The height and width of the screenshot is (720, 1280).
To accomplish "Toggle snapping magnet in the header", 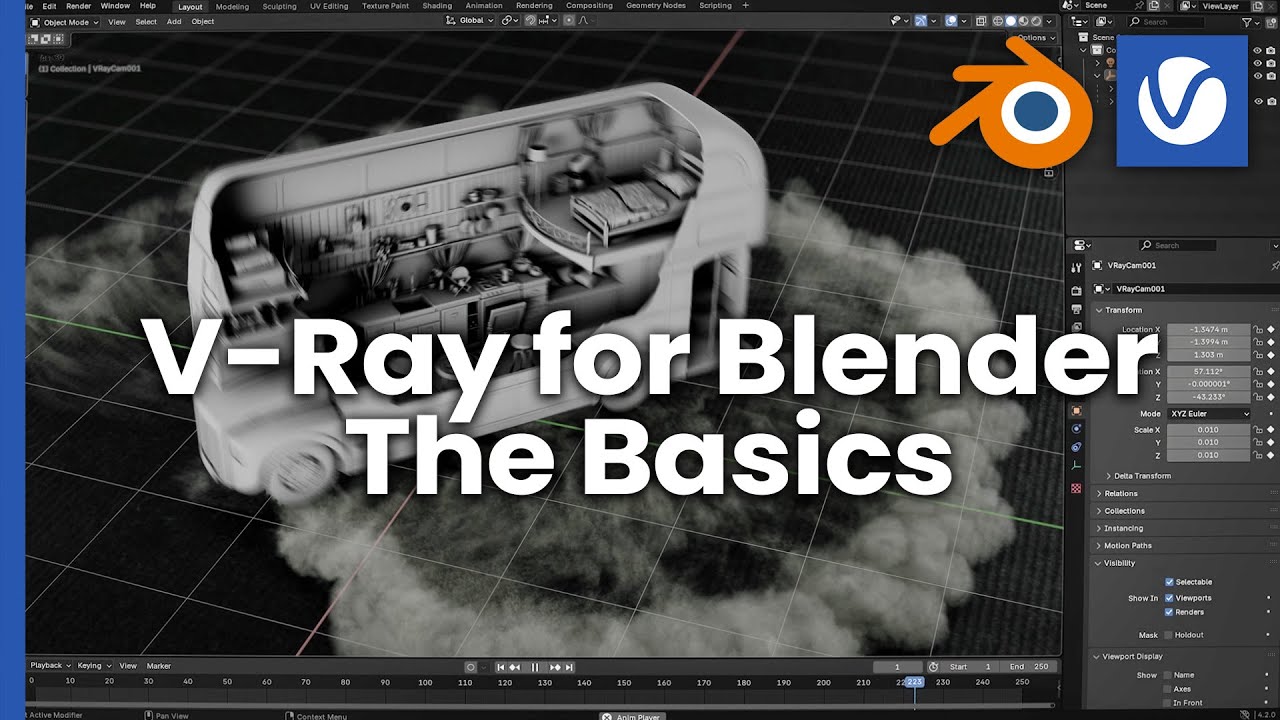I will pos(531,20).
